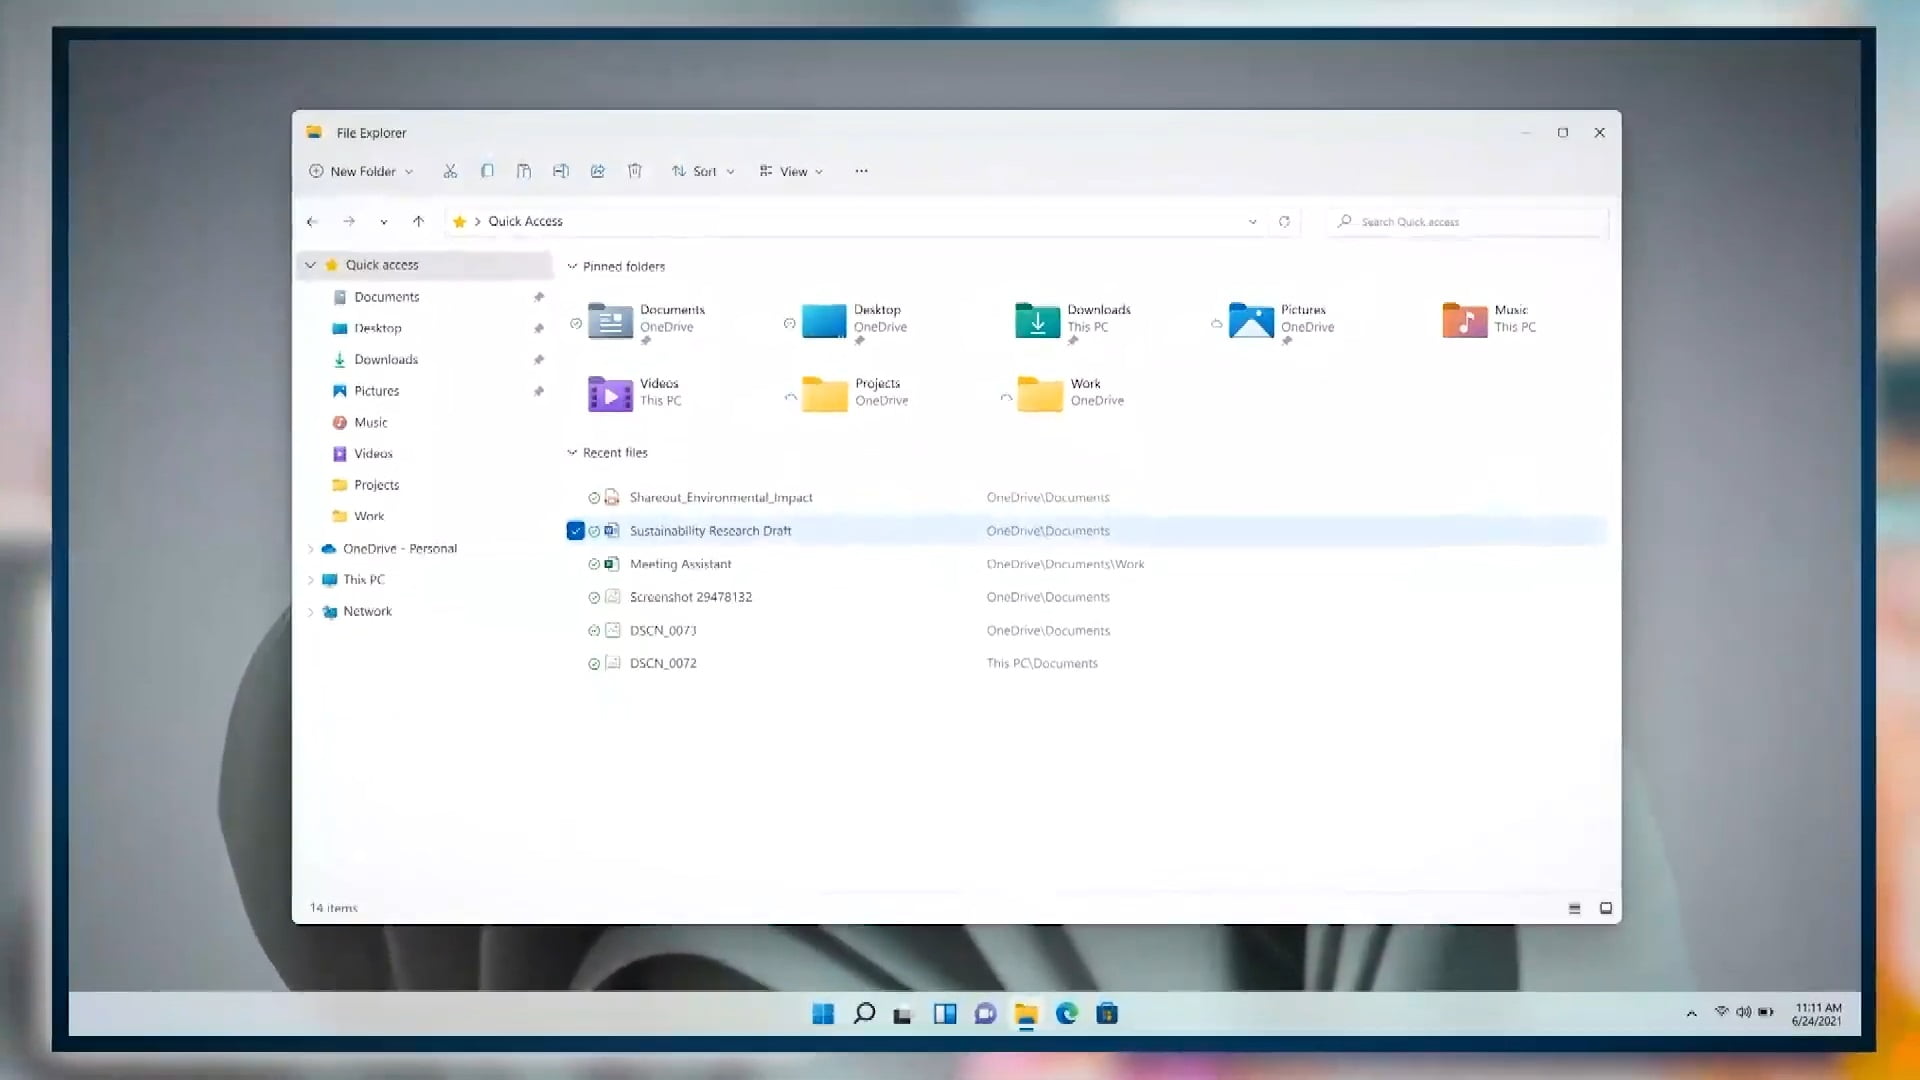Paste from clipboard using toolbar icon

tap(524, 171)
